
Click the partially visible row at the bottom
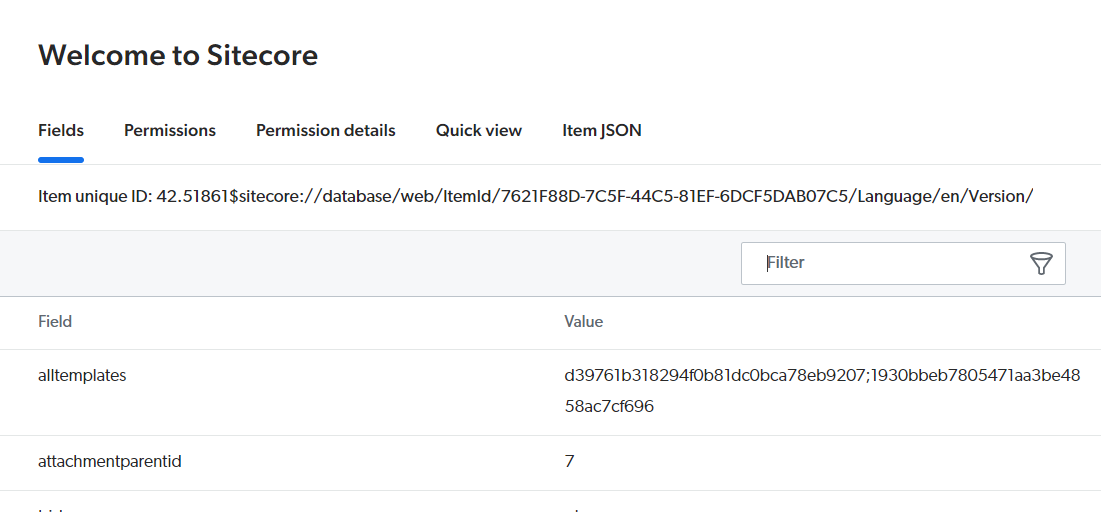coord(550,504)
